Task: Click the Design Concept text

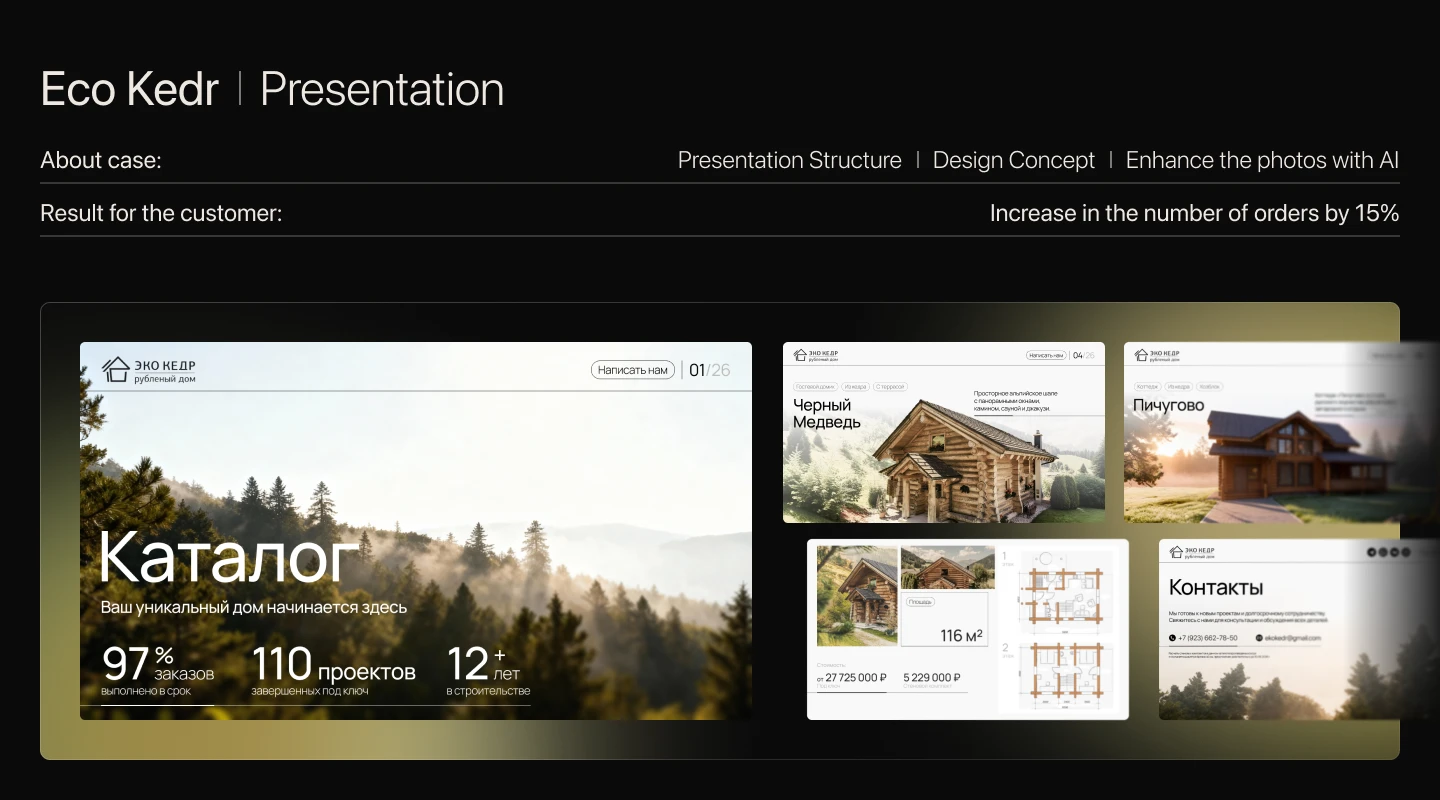Action: tap(1014, 160)
